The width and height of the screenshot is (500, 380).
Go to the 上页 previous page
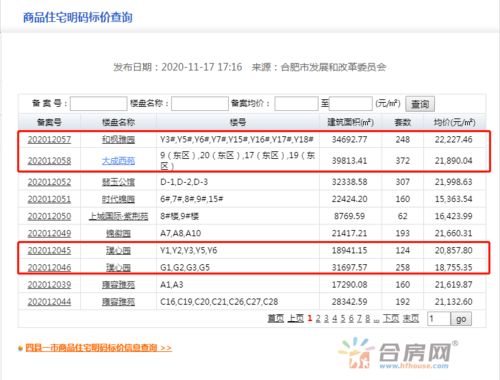(x=295, y=318)
